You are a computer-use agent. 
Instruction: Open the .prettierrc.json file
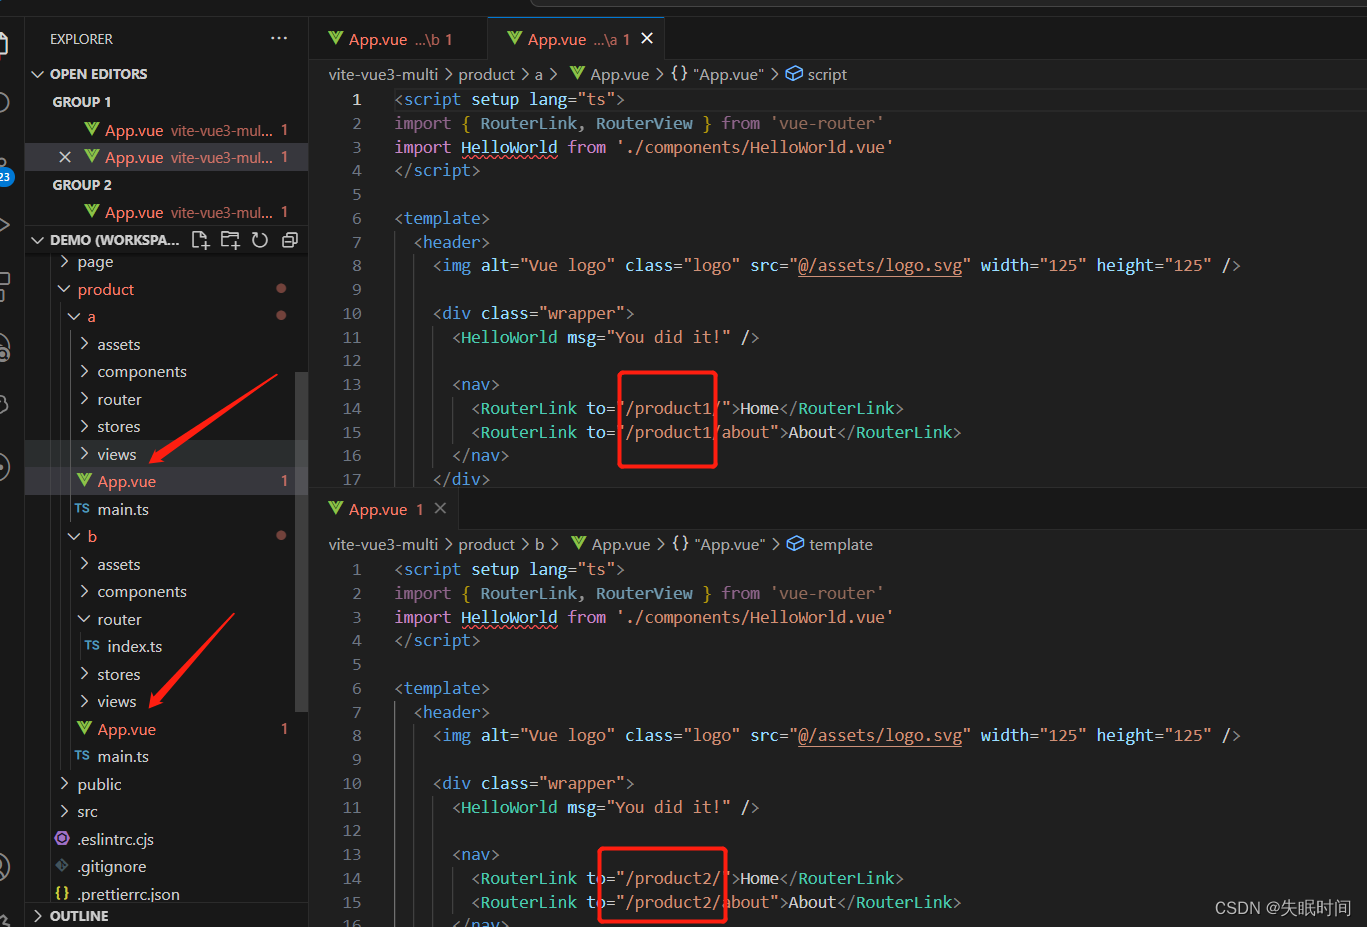(128, 894)
